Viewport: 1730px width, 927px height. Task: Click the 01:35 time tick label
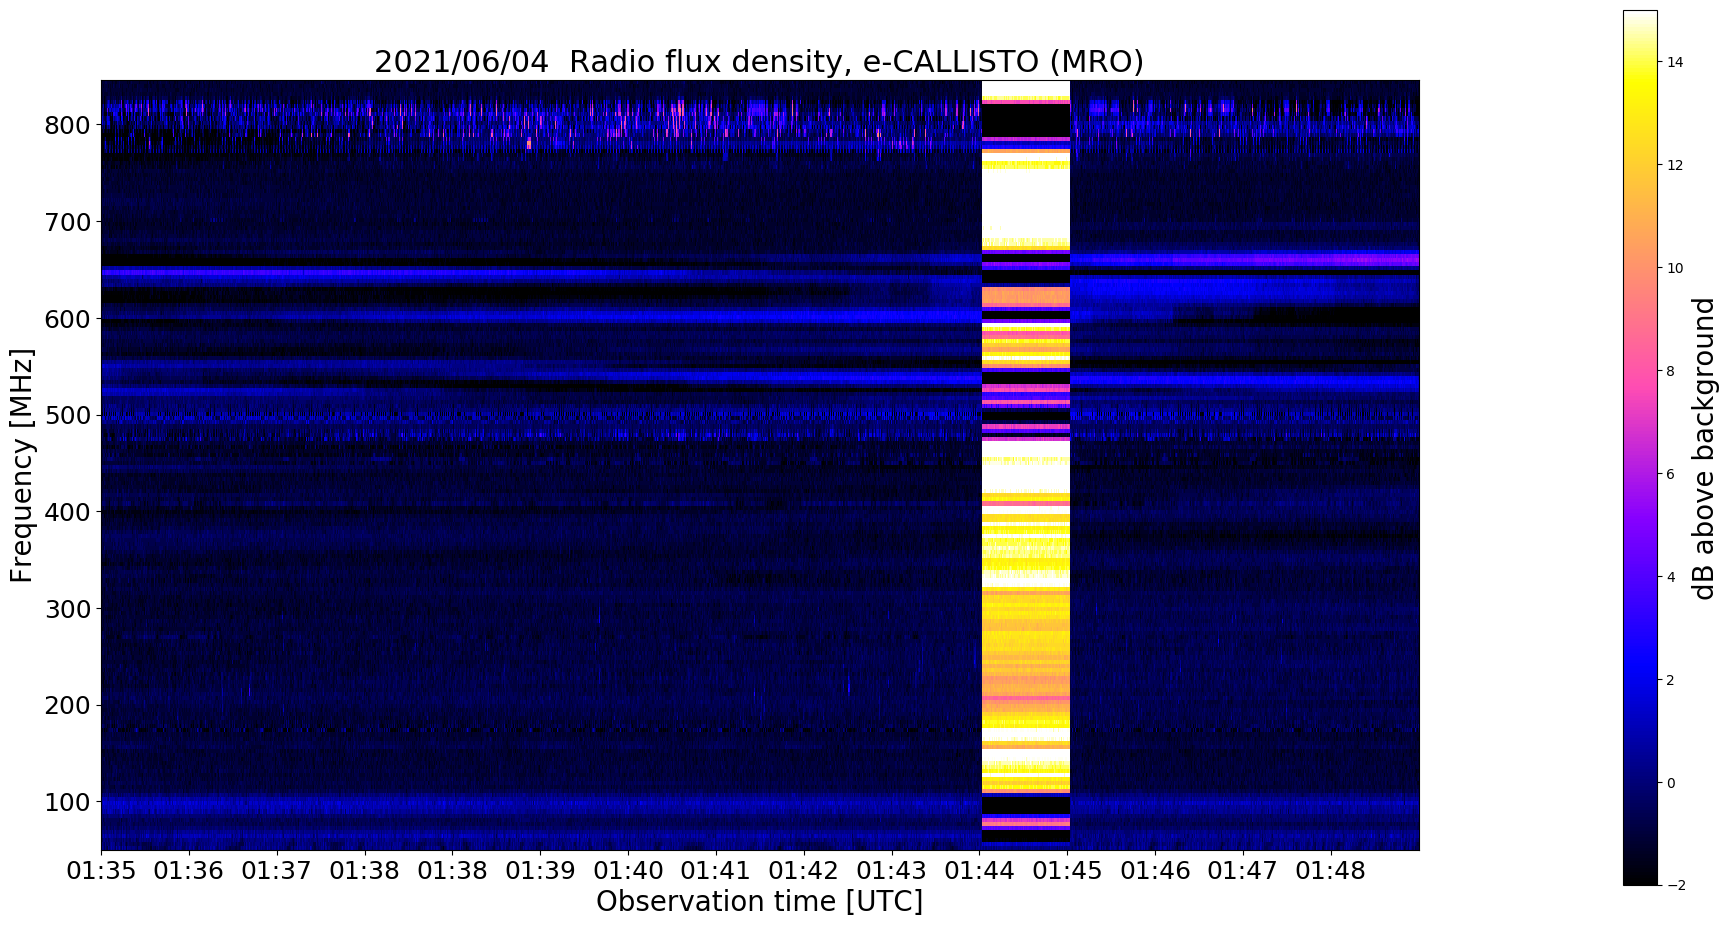click(x=101, y=871)
